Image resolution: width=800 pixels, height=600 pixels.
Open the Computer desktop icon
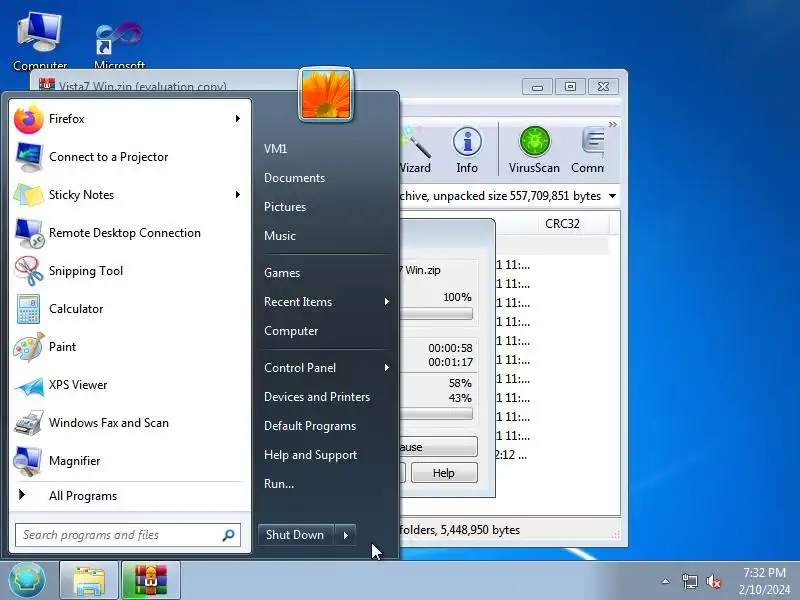point(40,40)
